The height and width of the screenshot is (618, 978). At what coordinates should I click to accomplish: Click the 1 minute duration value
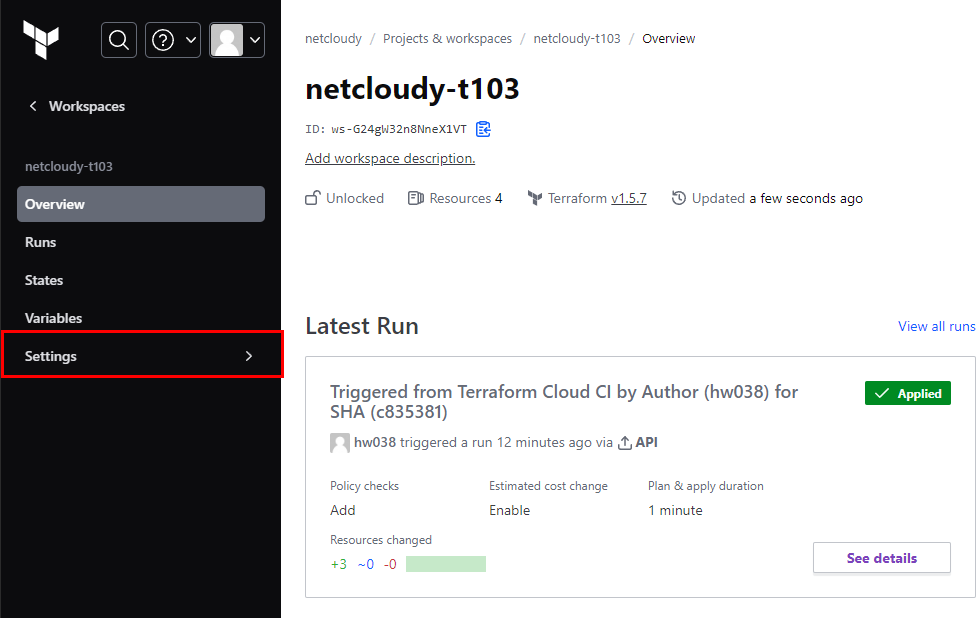675,510
